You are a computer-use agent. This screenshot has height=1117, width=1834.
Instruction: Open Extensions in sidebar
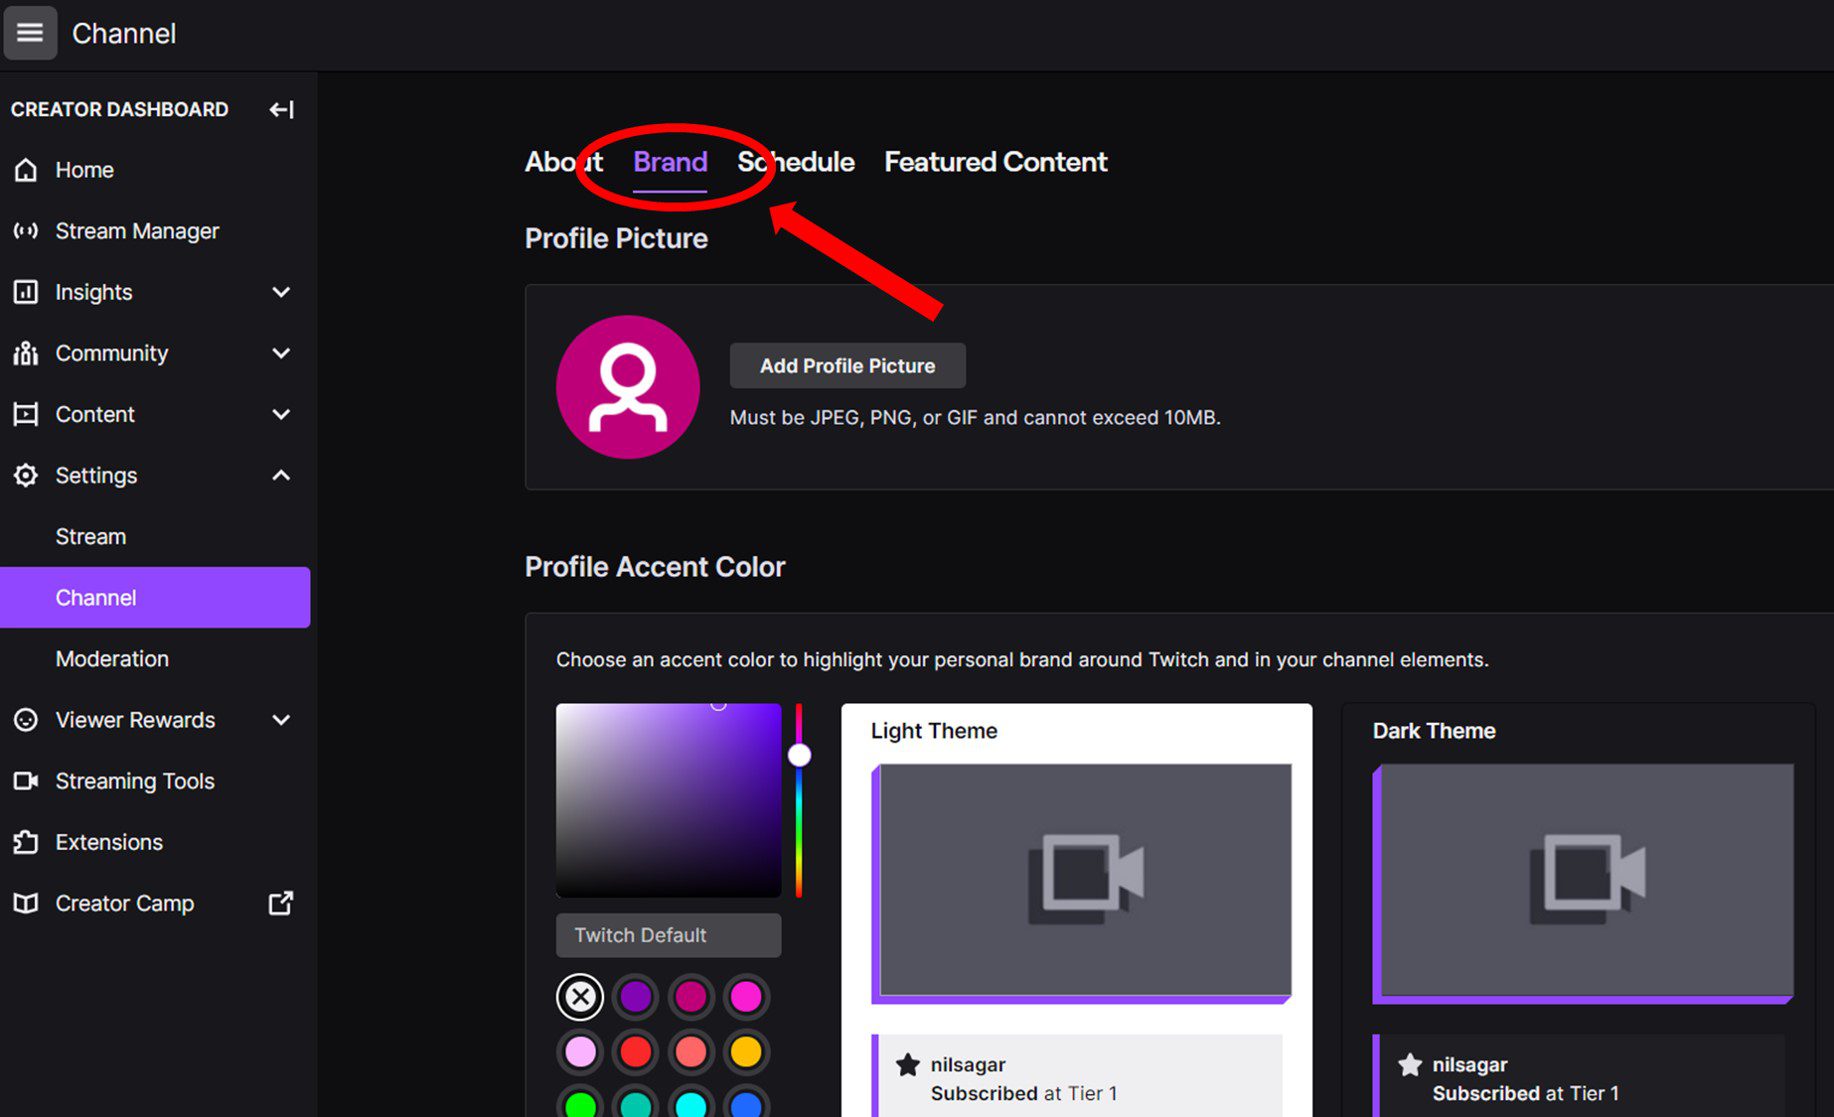[x=155, y=842]
